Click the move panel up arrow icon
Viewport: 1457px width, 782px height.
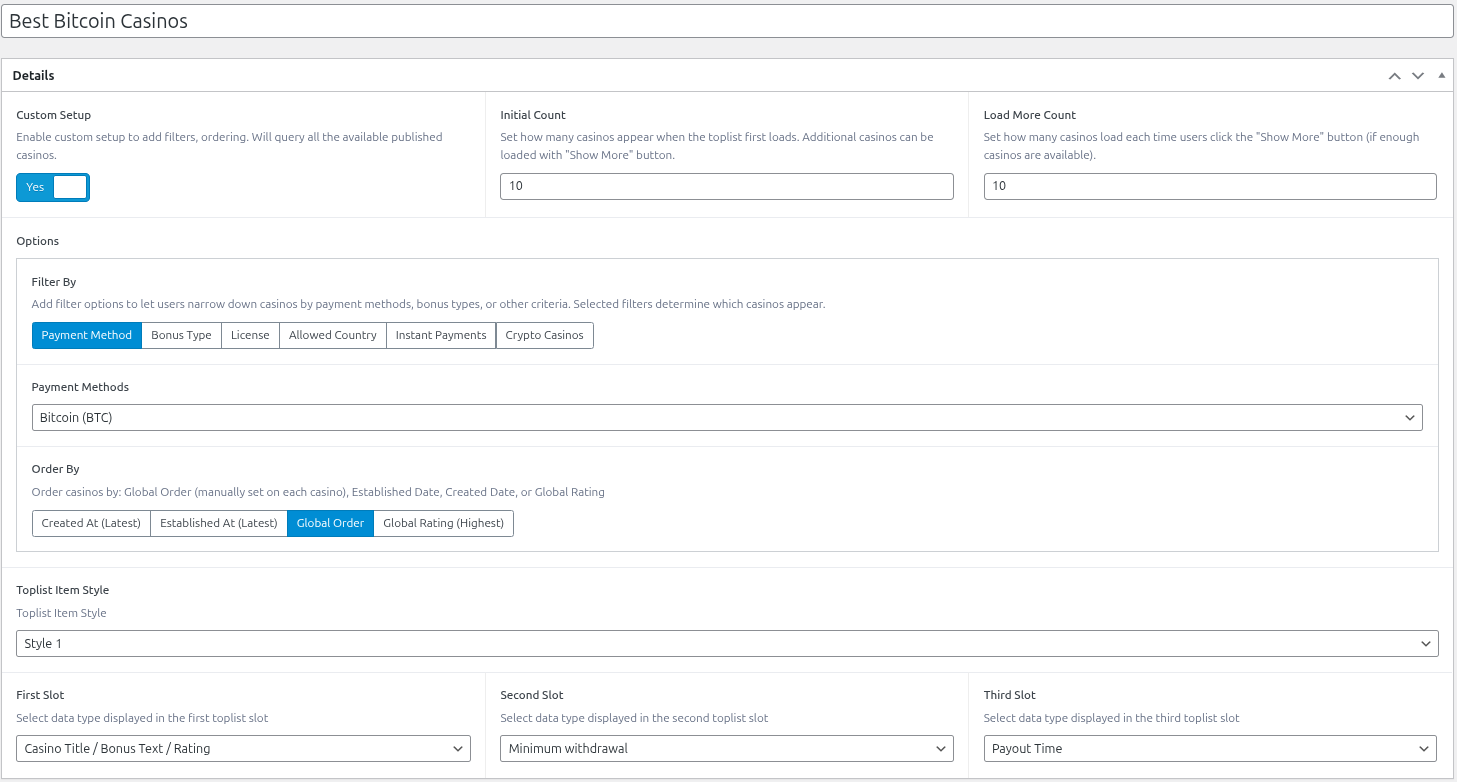coord(1394,76)
